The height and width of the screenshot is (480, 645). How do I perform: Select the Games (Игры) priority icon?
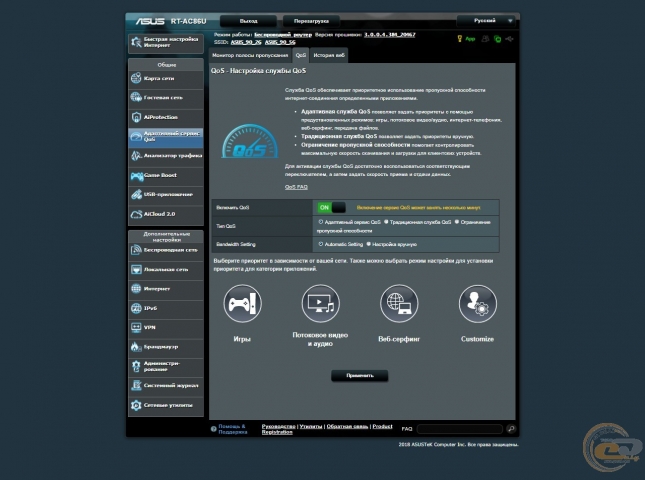[x=242, y=304]
